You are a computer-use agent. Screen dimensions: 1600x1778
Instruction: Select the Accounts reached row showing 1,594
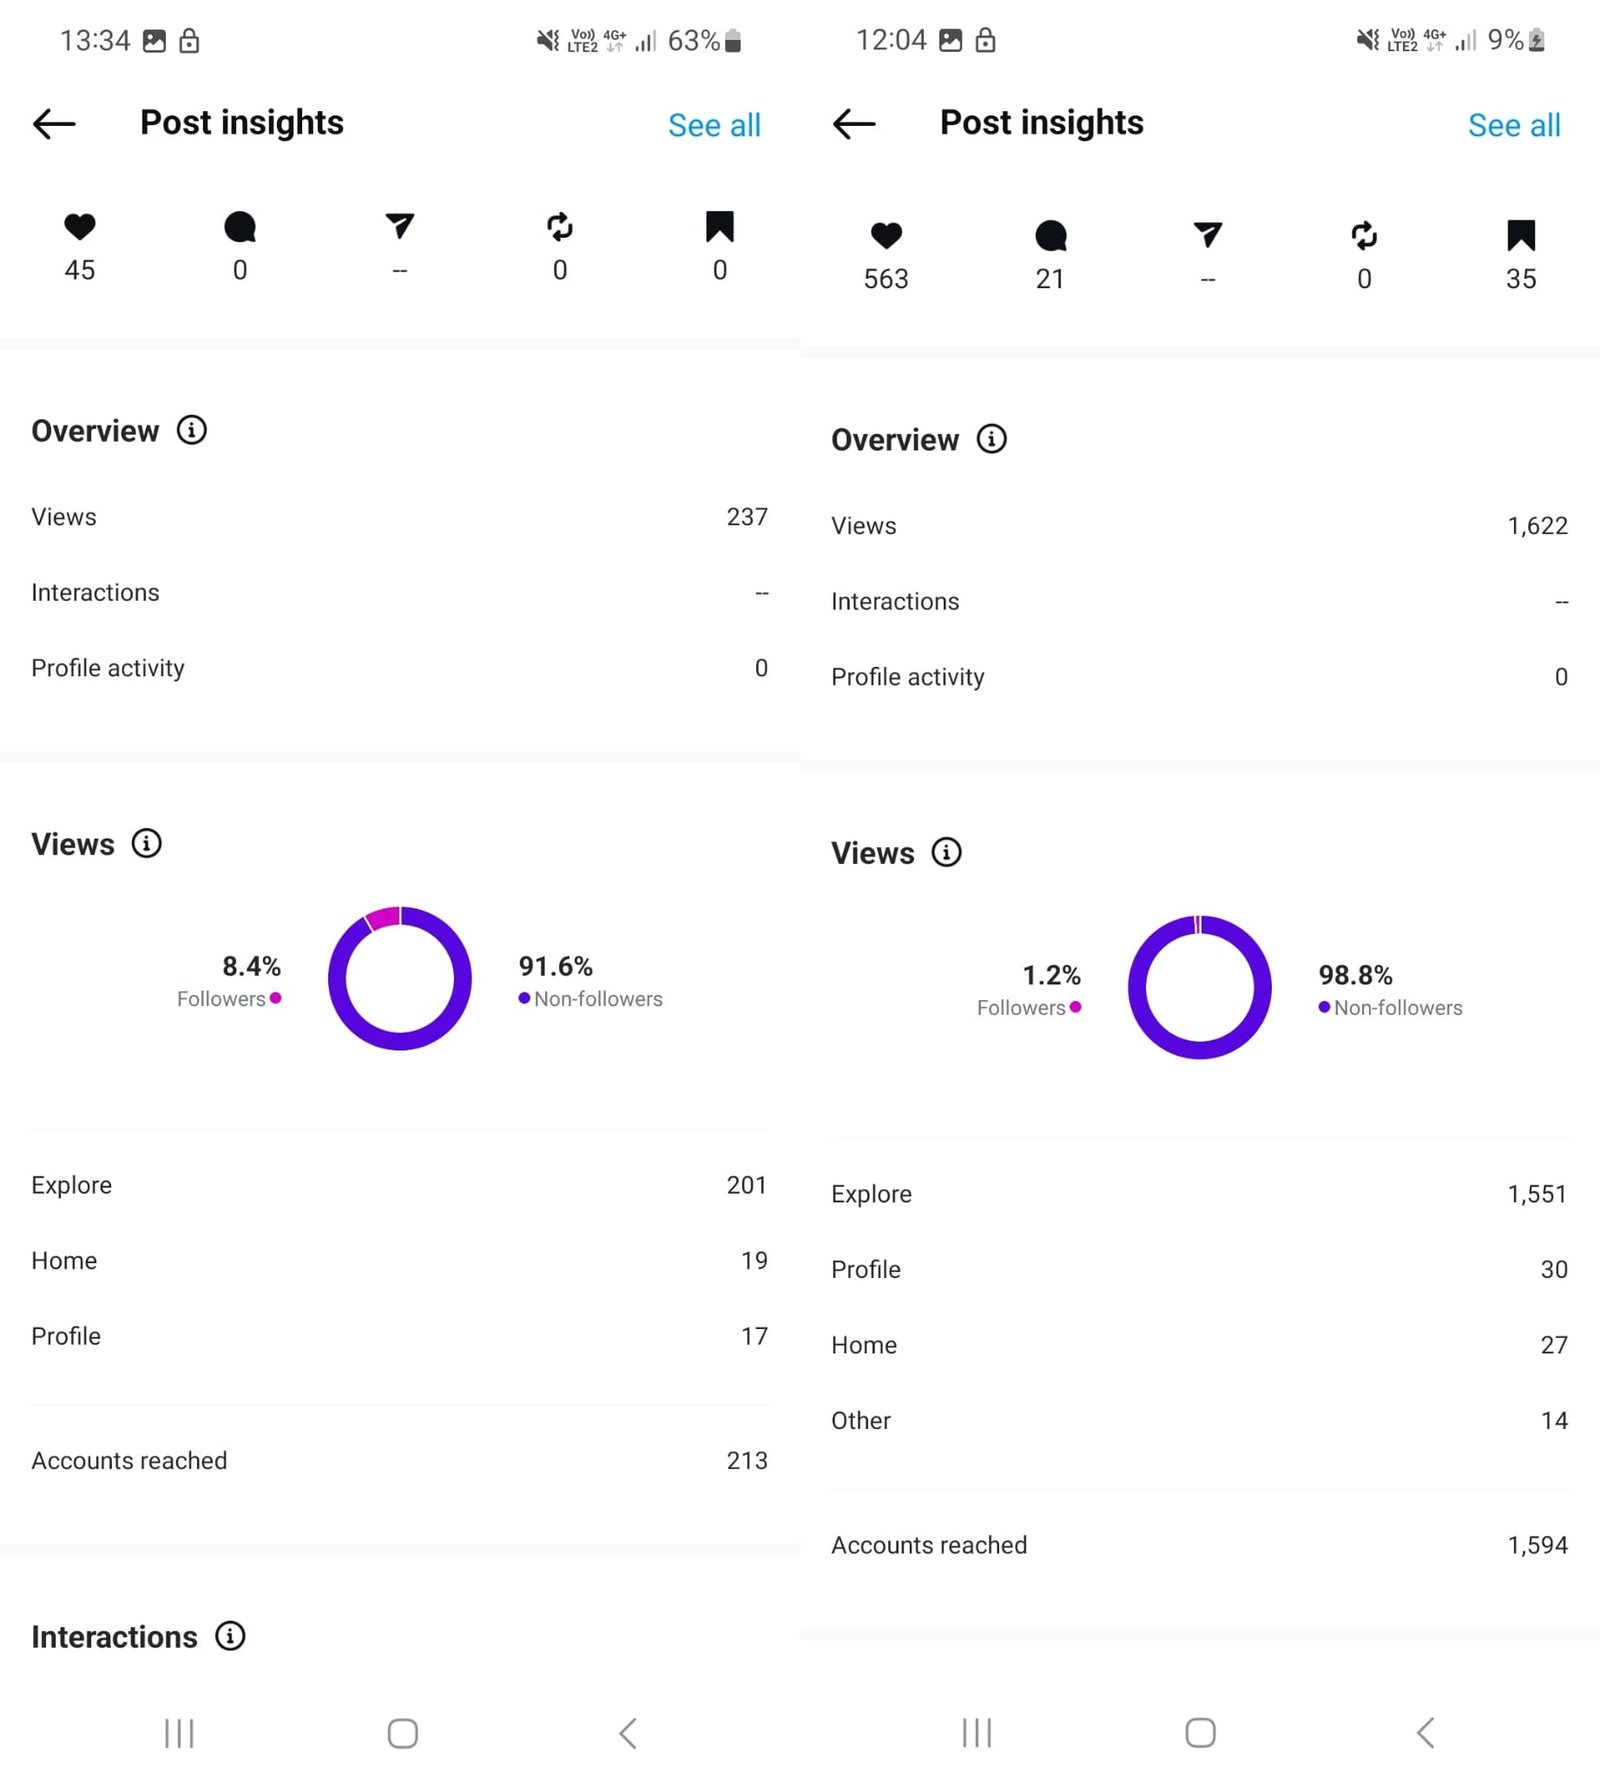[x=1199, y=1545]
